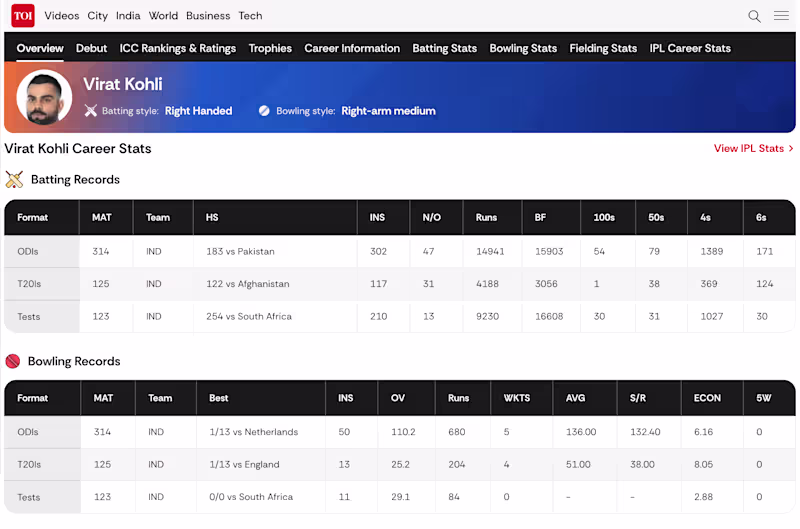Screen dimensions: 800x529
Task: Click the Tests economy value 2.88
Action: 703,497
